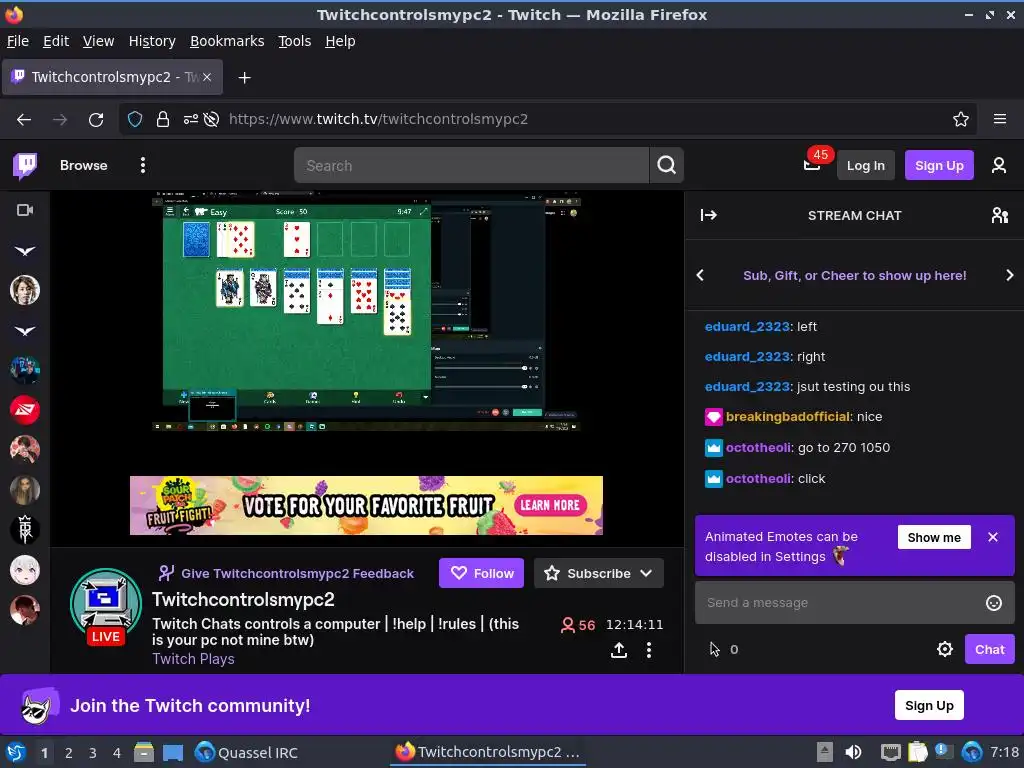Click the Learn More ad button
The width and height of the screenshot is (1024, 768).
point(550,505)
